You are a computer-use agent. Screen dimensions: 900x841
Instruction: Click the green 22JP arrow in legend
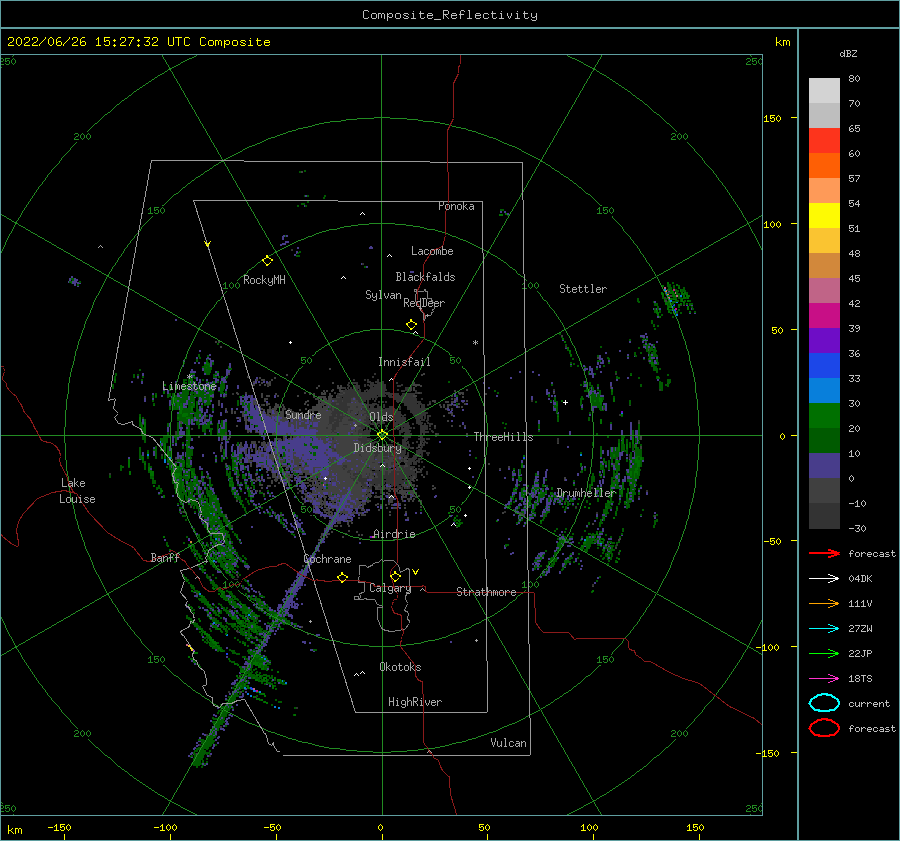pos(824,653)
